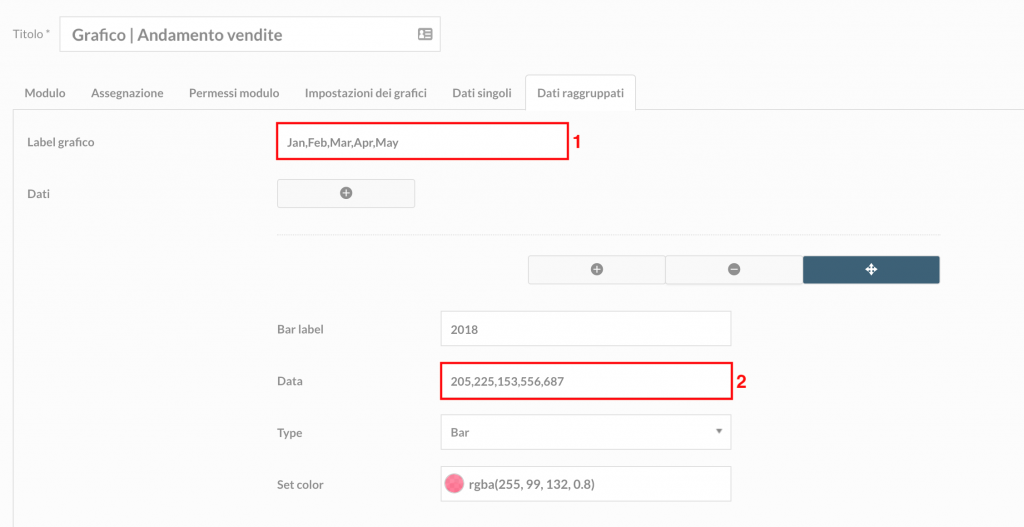Switch to the Modulo tab

[45, 93]
